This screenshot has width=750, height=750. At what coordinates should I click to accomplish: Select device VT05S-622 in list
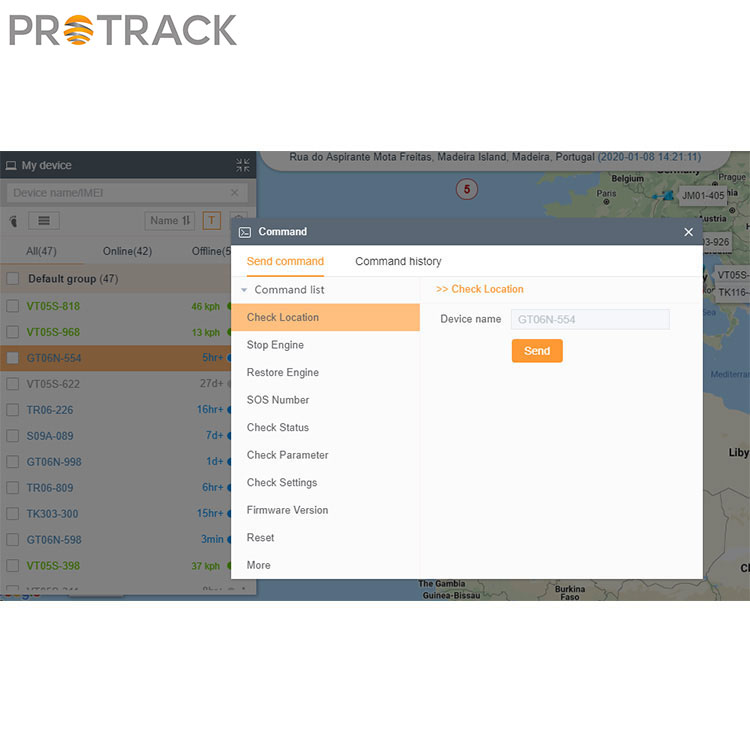53,384
